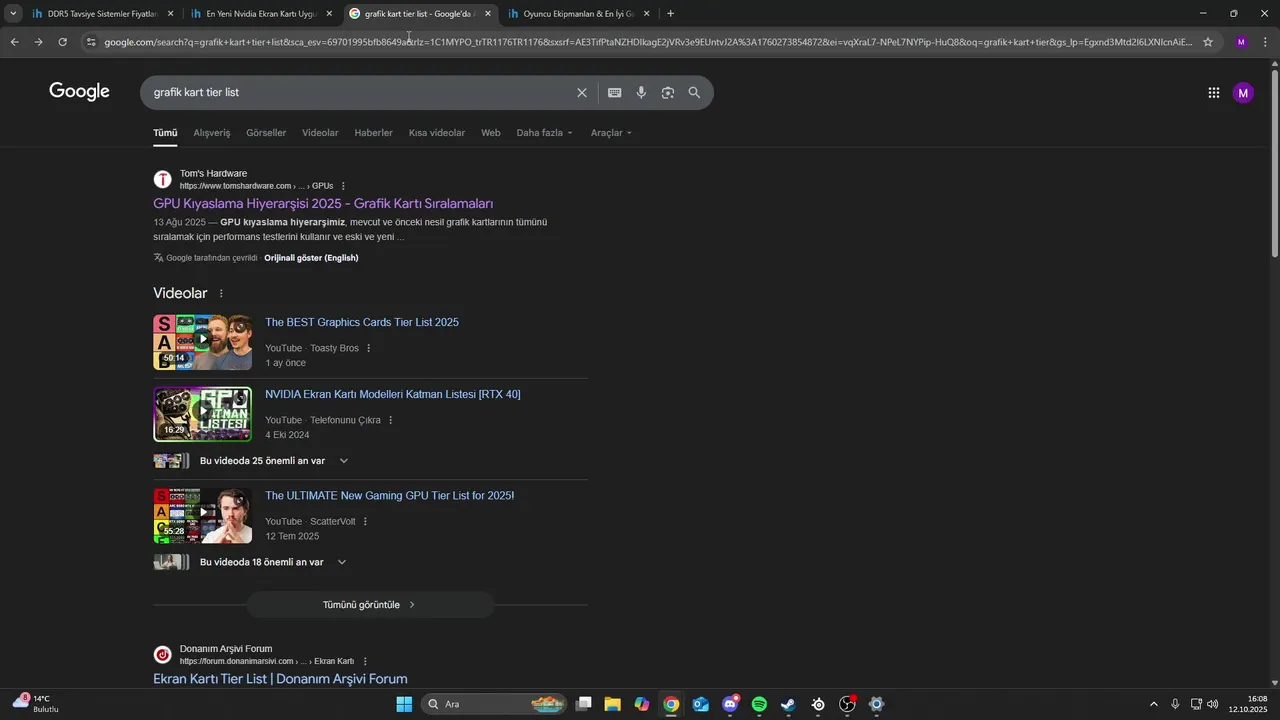Go to the Google logo homepage
Image resolution: width=1280 pixels, height=720 pixels.
79,92
